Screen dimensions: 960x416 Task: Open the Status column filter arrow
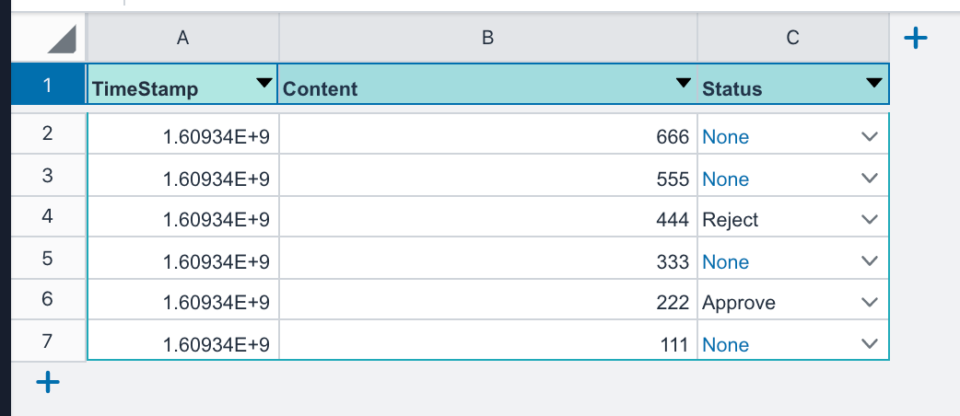pos(874,83)
